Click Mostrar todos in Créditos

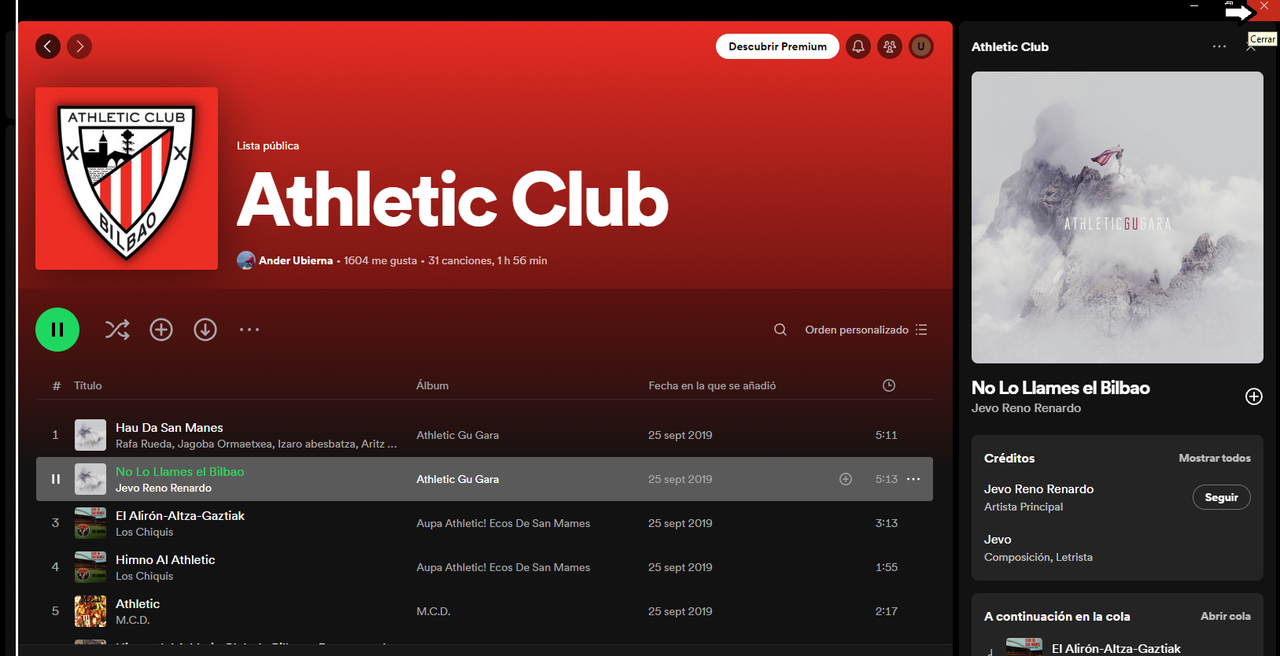point(1214,458)
